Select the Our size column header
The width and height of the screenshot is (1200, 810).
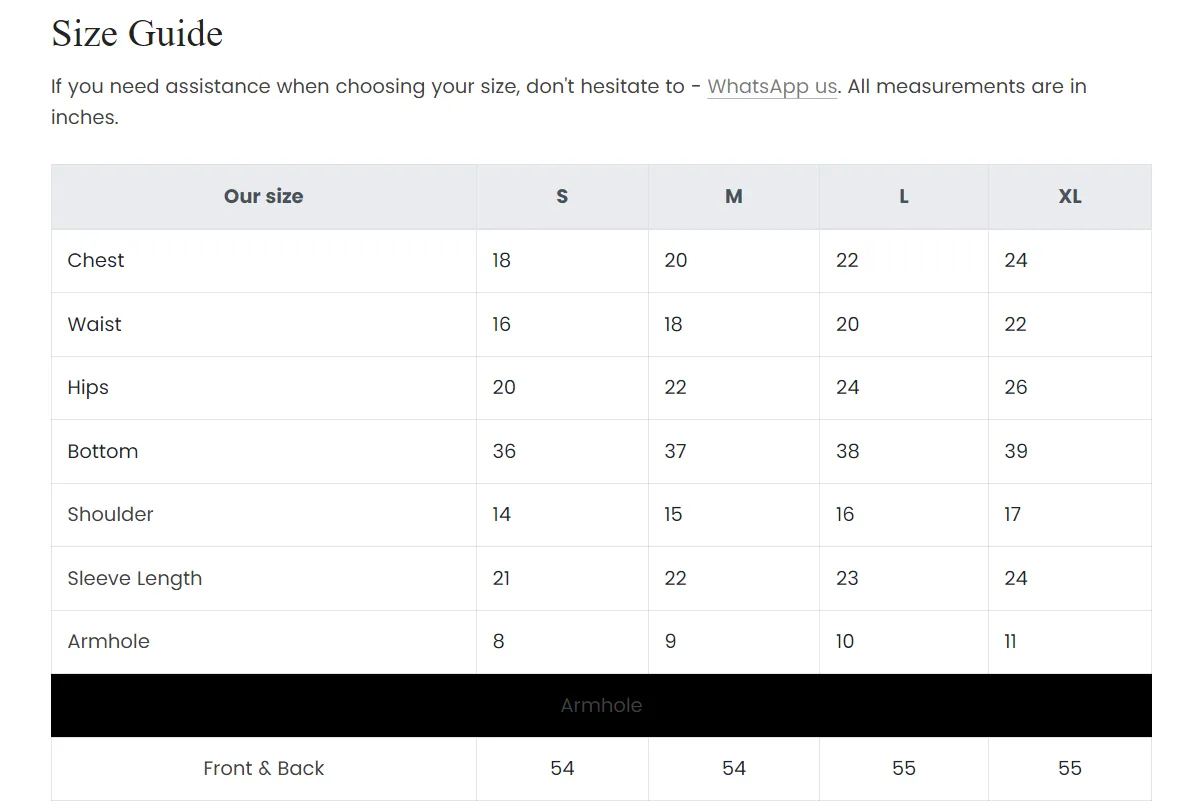(264, 197)
